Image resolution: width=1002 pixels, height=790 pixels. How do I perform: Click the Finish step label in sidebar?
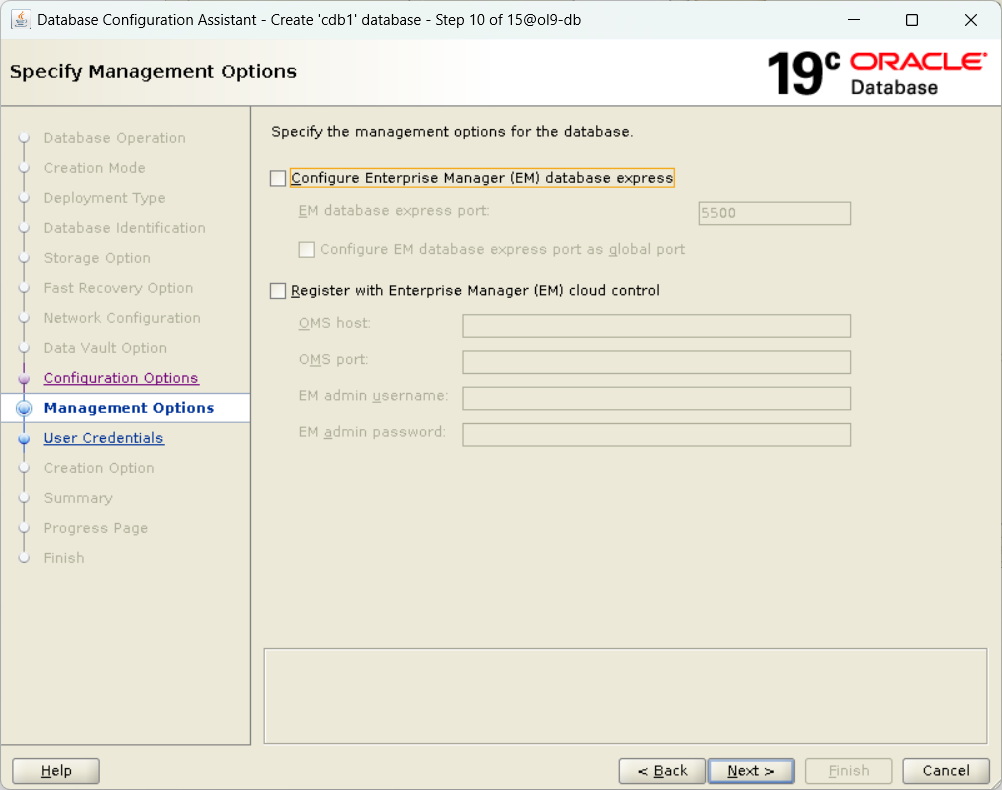[64, 558]
